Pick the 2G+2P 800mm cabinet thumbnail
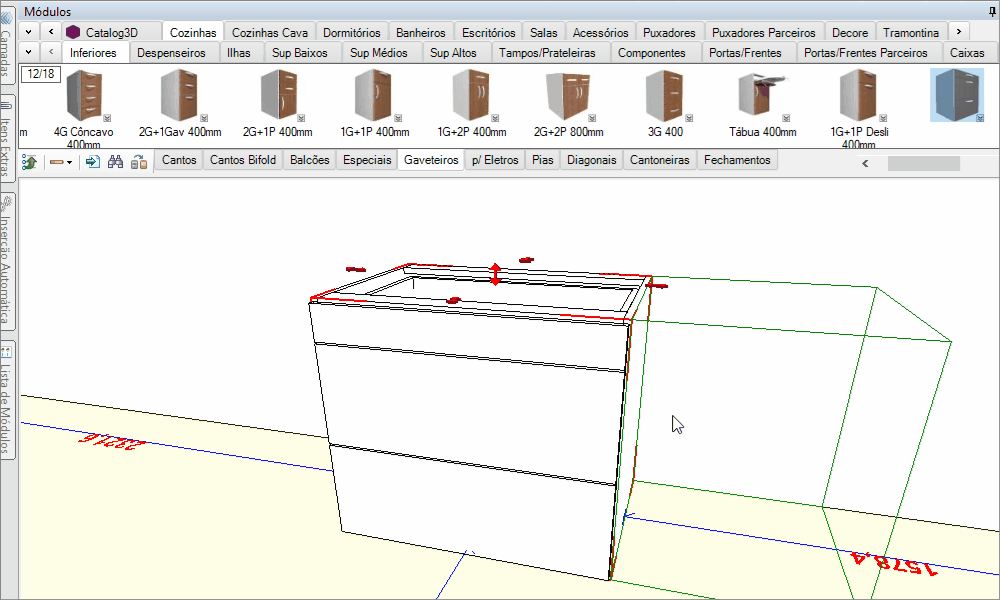Screen dimensions: 1000x600 coord(570,96)
